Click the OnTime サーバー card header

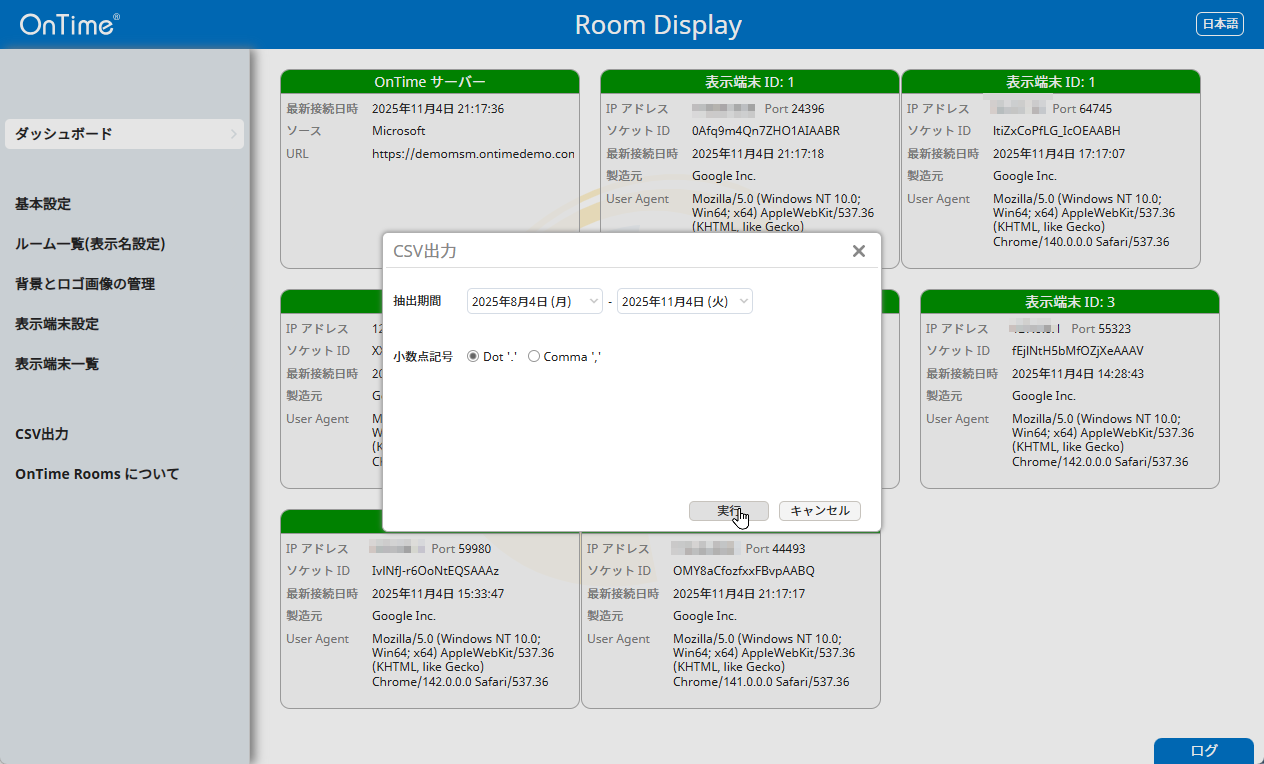(430, 82)
